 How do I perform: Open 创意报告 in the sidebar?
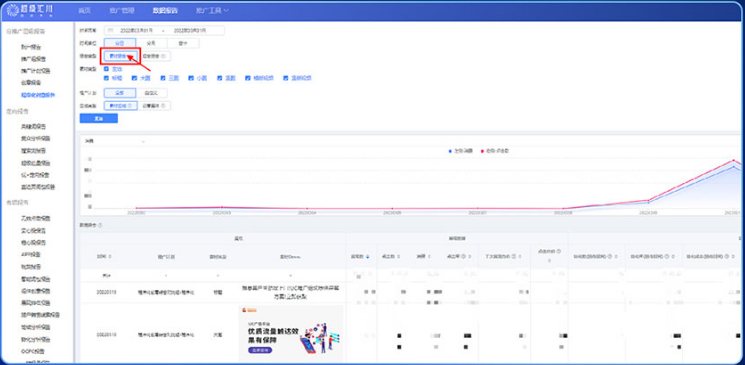[x=31, y=83]
